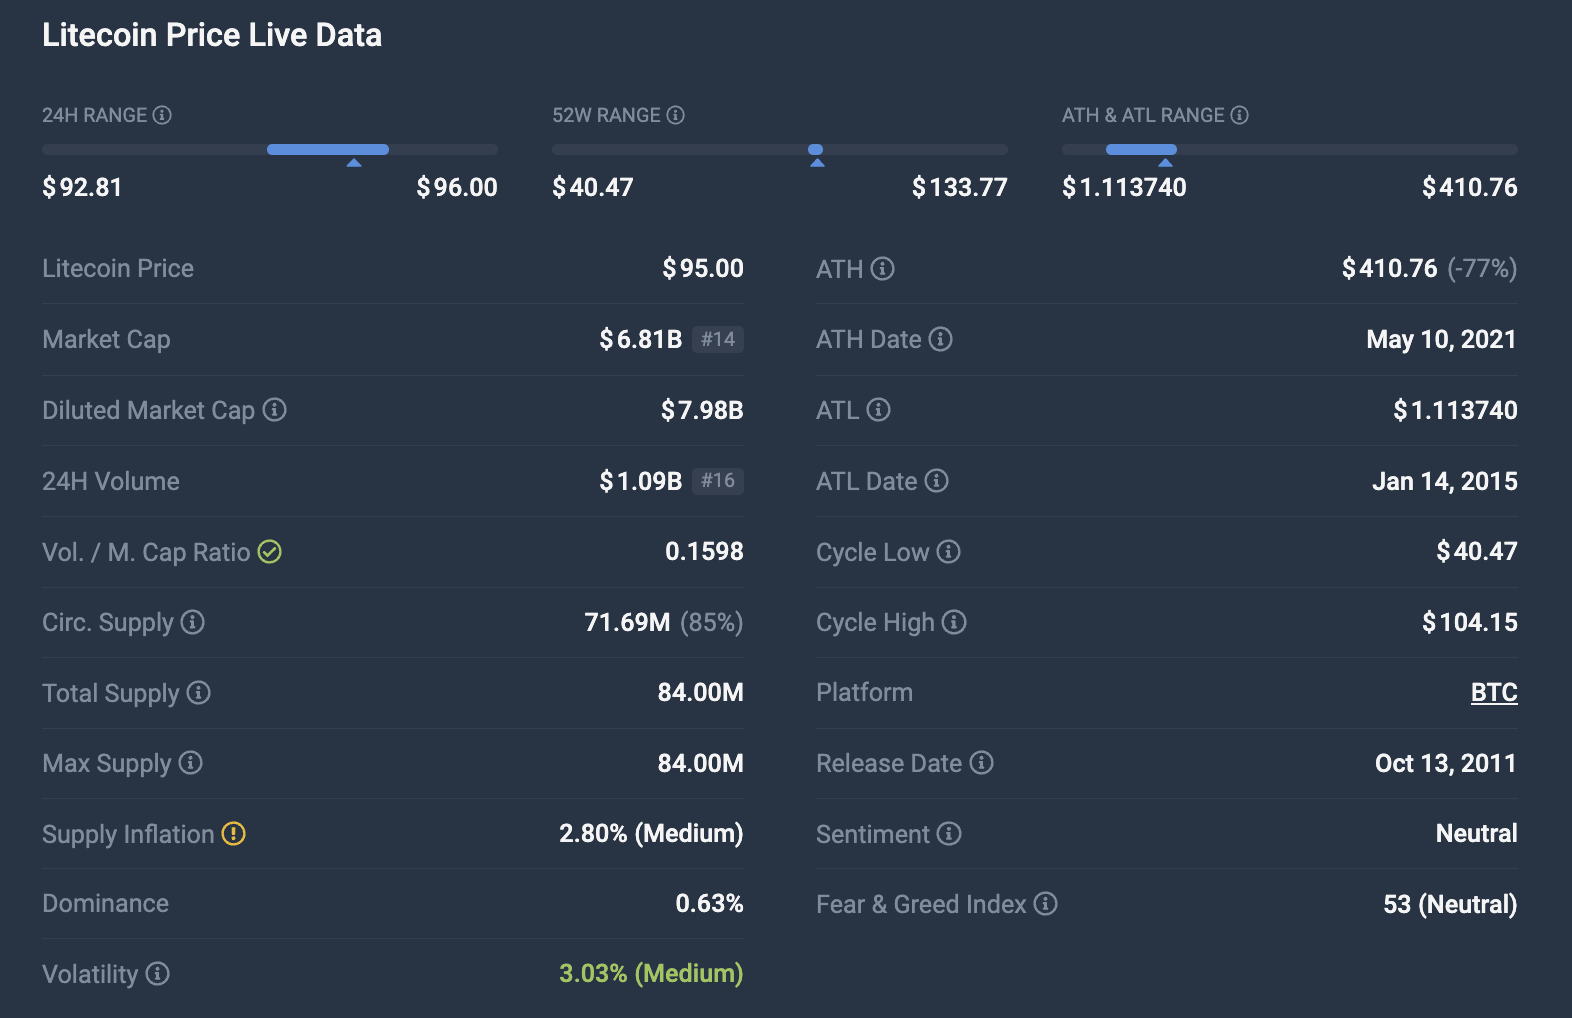Click the yellow warning icon by Supply Inflation
Viewport: 1572px width, 1018px height.
coord(234,834)
